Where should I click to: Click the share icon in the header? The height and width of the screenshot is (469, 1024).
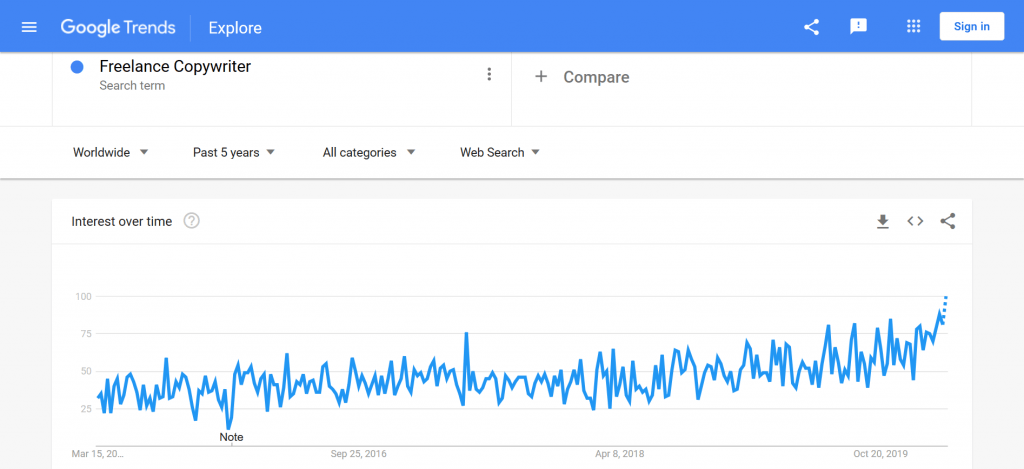[812, 27]
